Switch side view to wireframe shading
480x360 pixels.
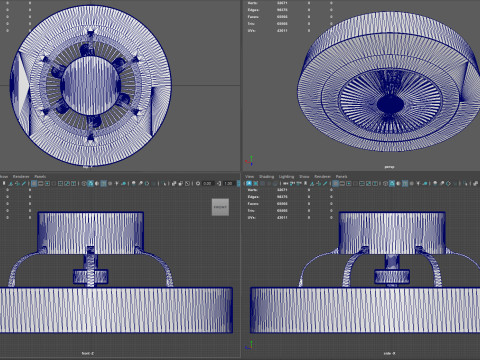tap(385, 184)
